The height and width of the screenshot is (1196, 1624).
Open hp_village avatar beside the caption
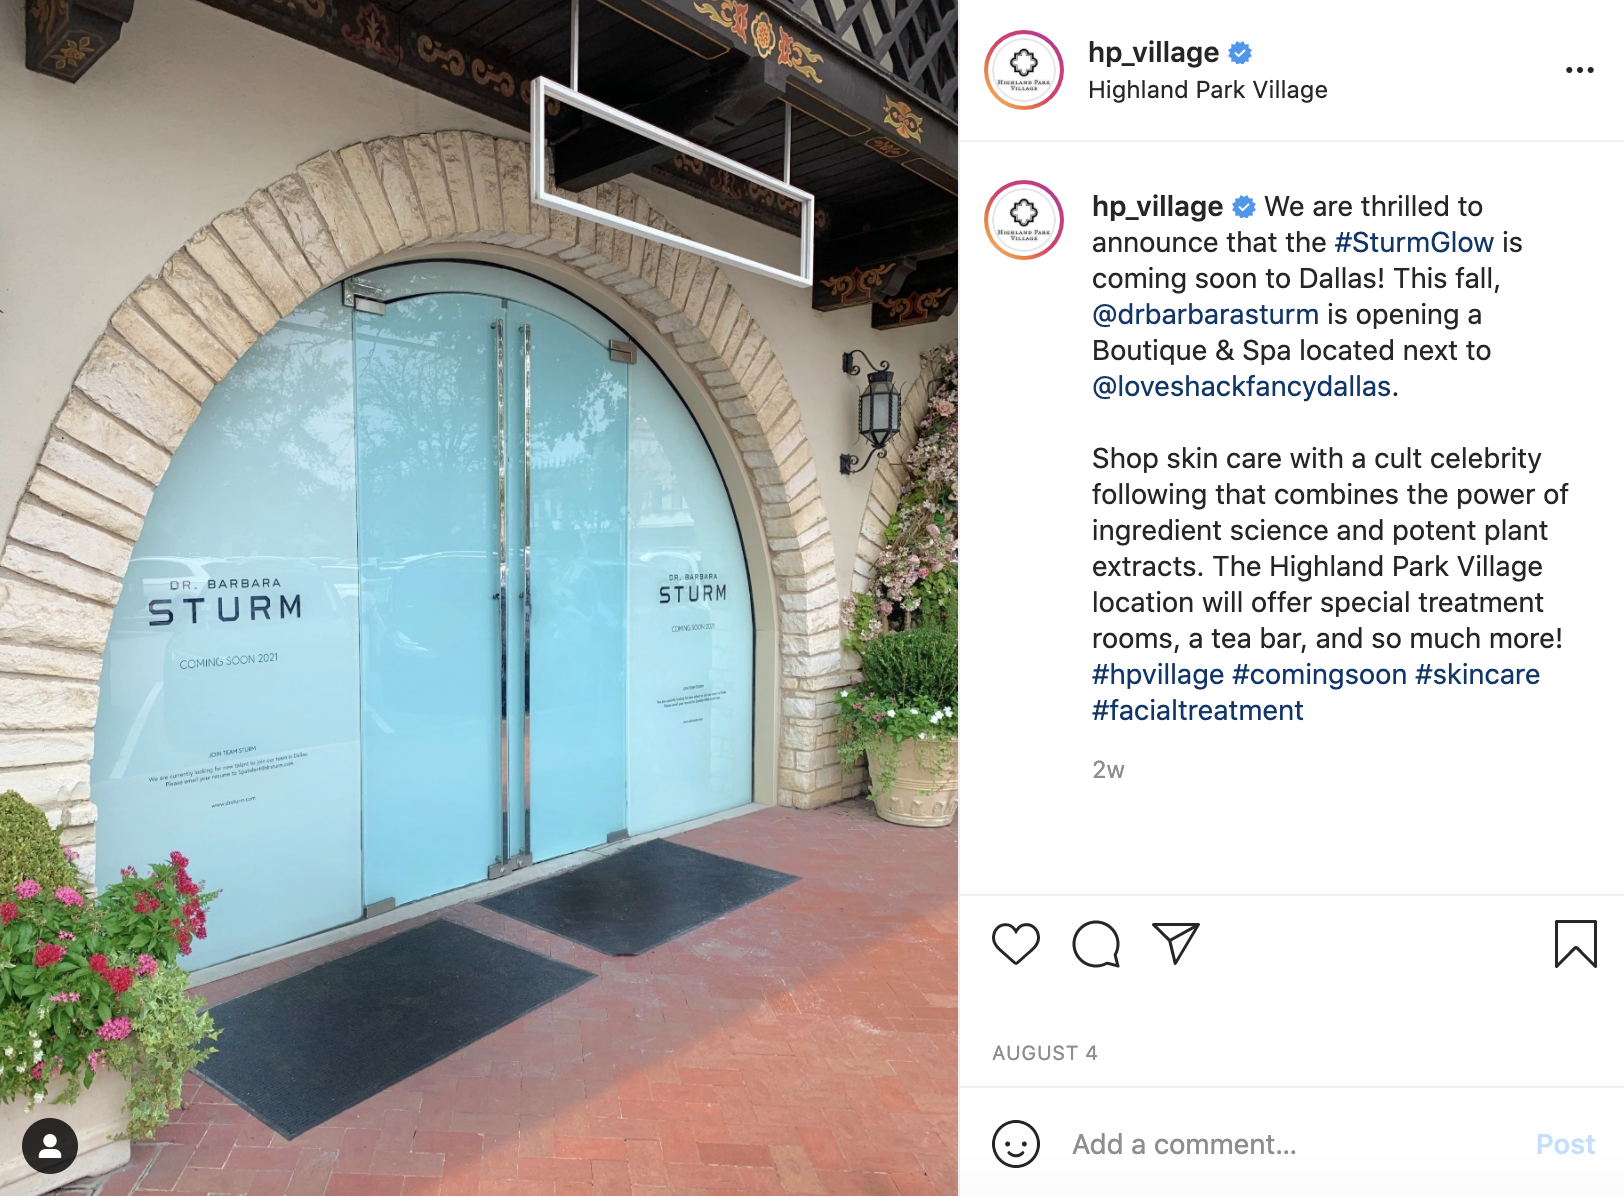(1024, 220)
